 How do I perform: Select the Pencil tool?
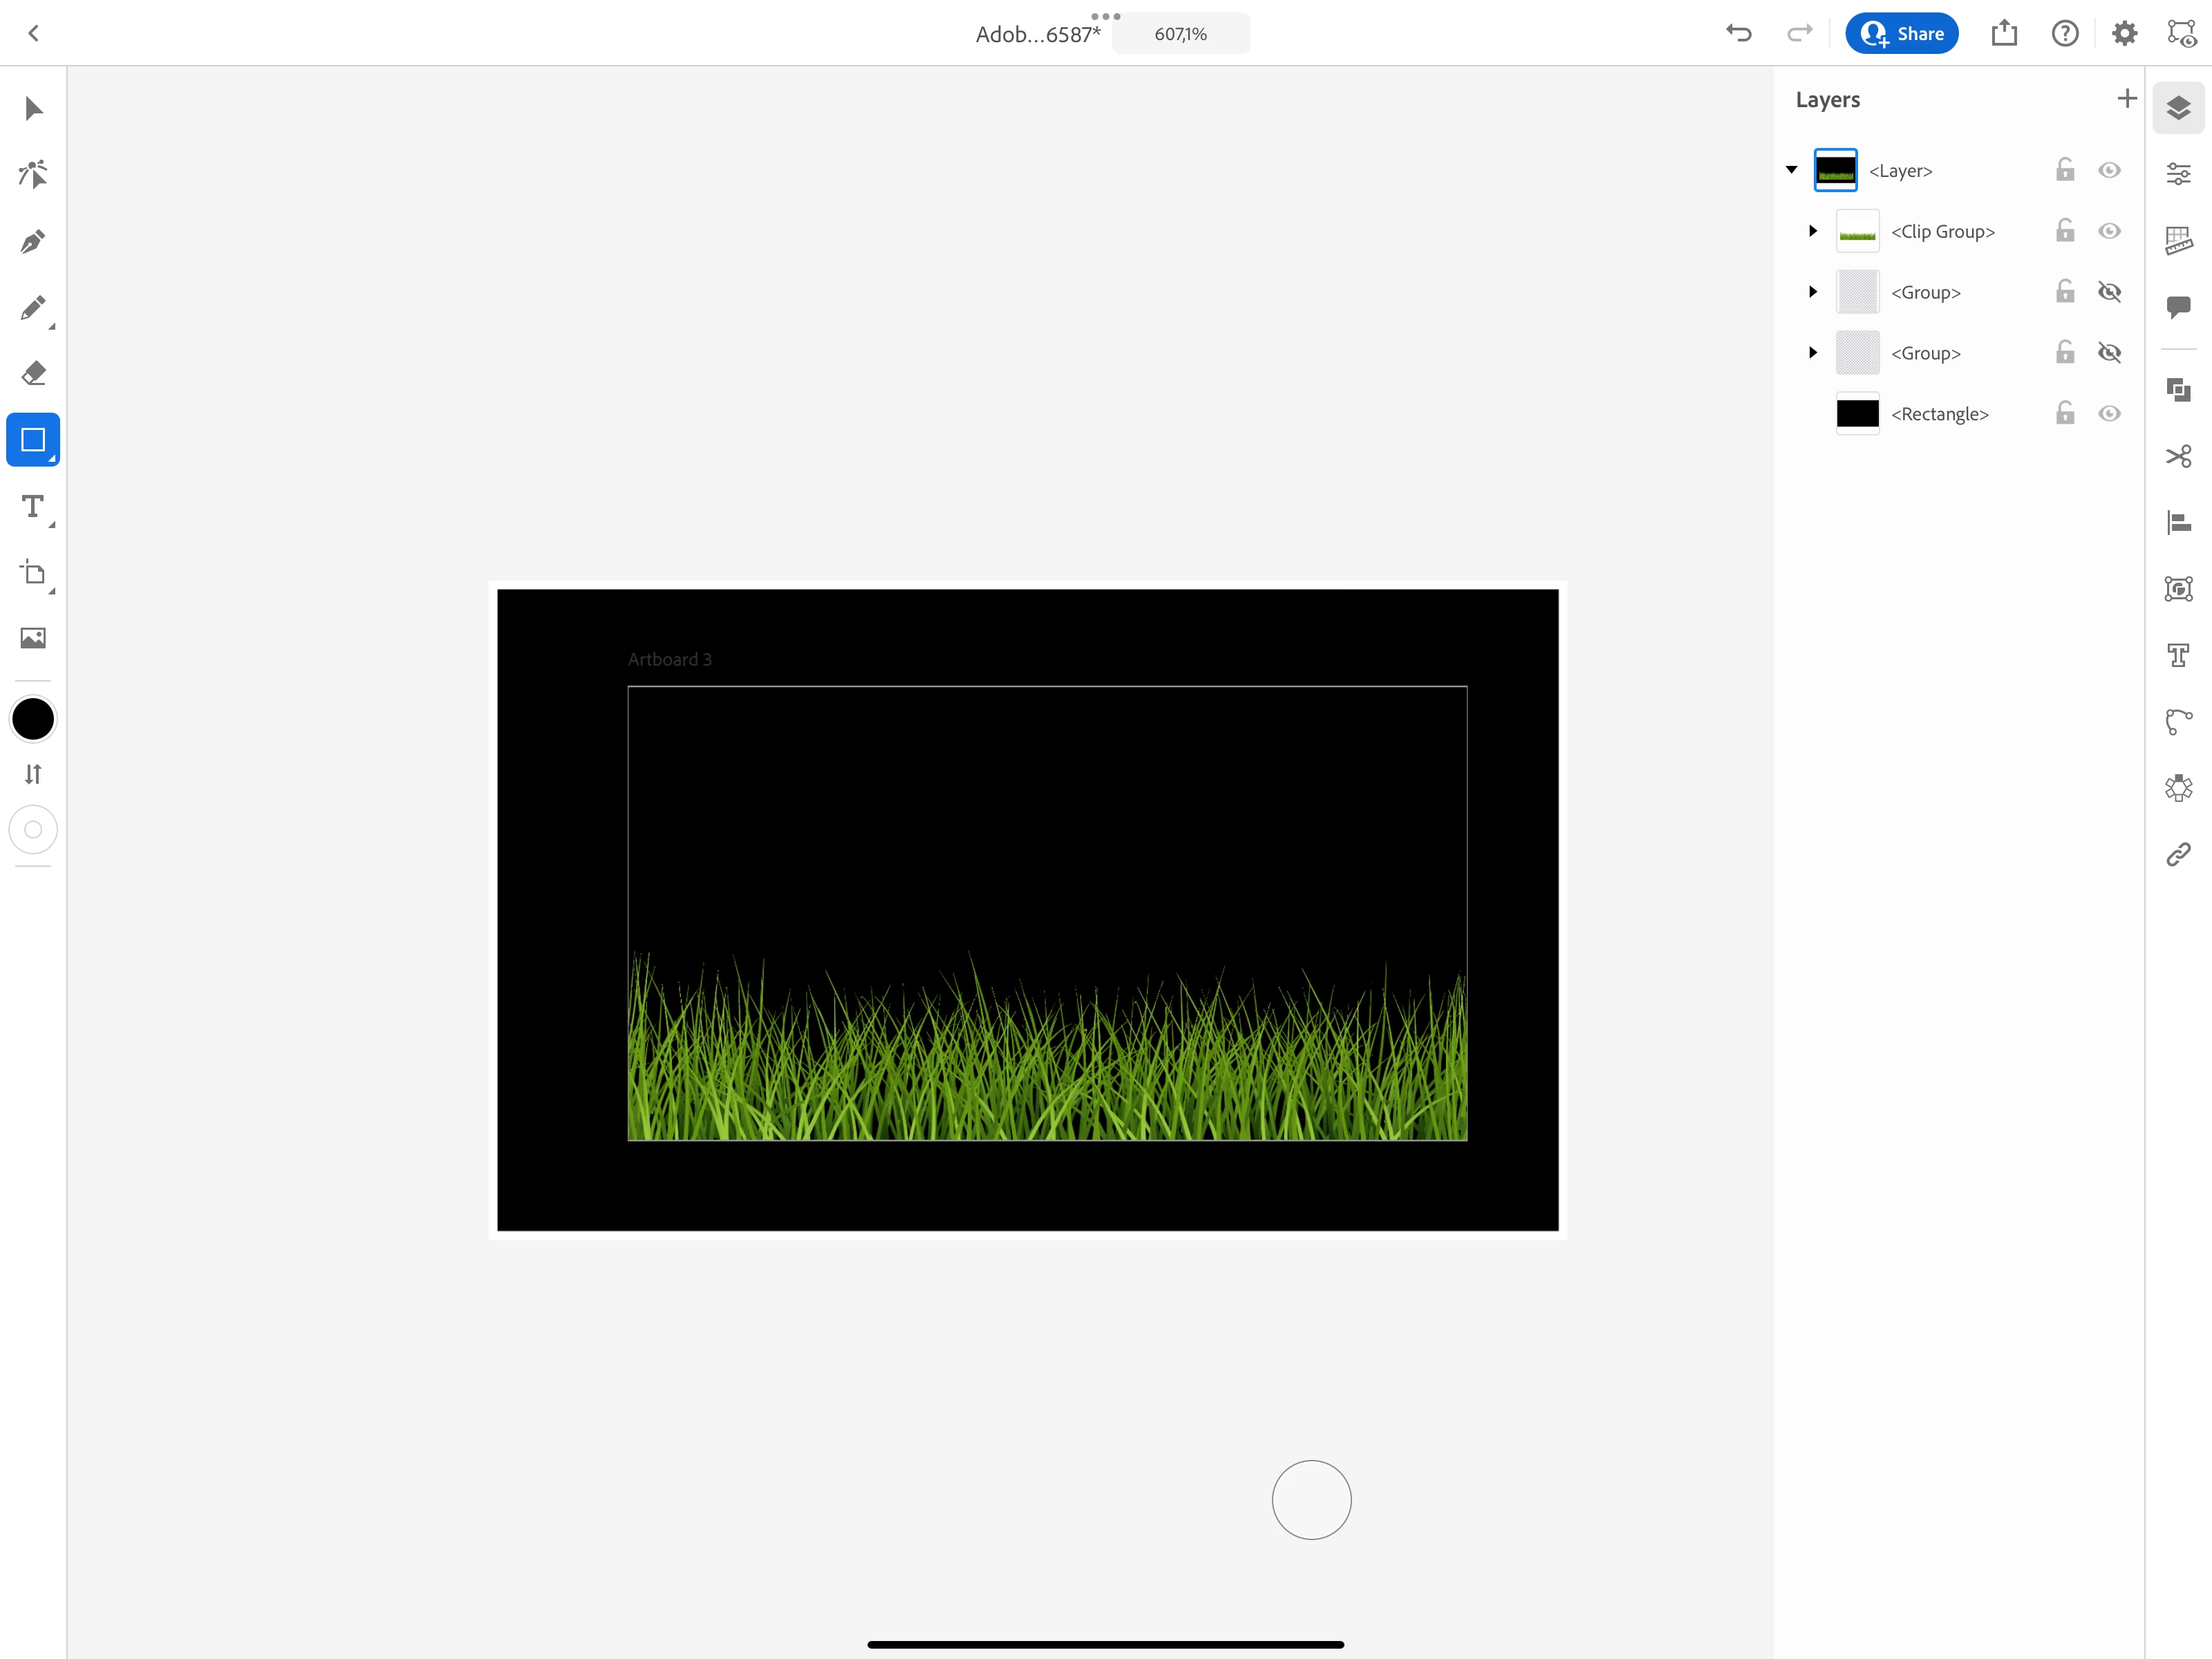pos(33,307)
